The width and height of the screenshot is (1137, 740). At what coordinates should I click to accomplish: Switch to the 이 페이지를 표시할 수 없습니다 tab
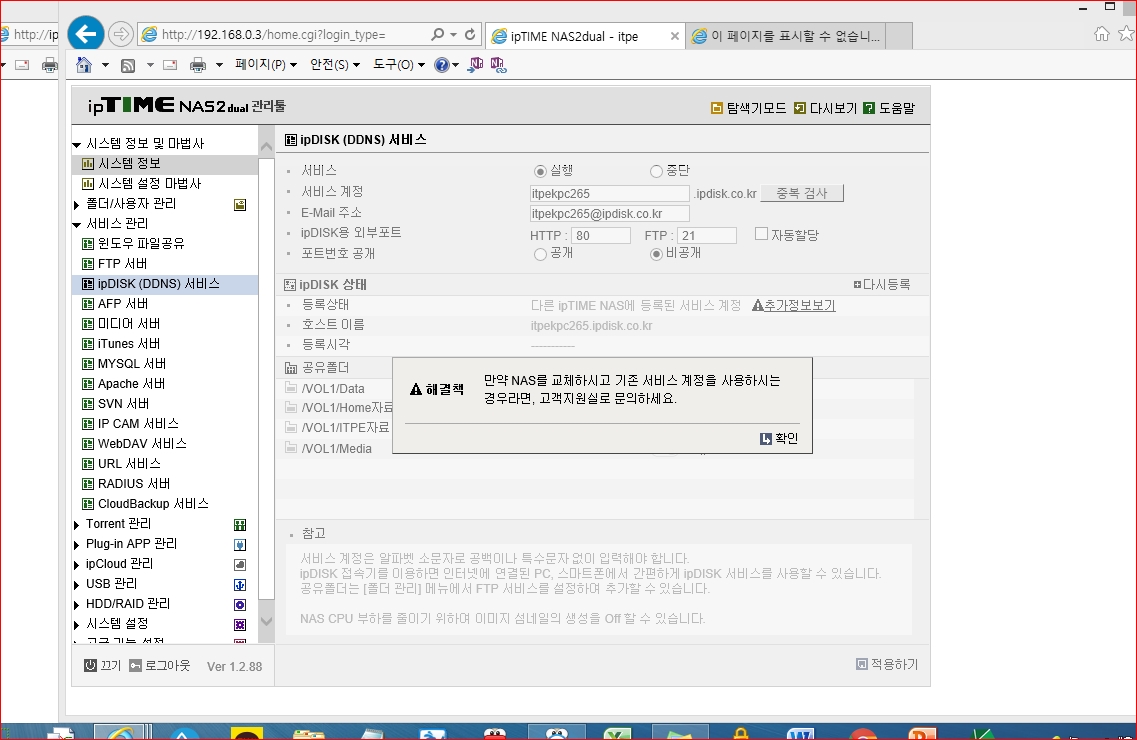pos(785,36)
